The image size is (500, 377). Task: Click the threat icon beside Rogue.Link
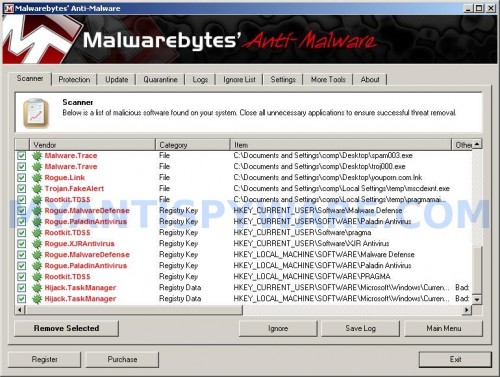(37, 178)
